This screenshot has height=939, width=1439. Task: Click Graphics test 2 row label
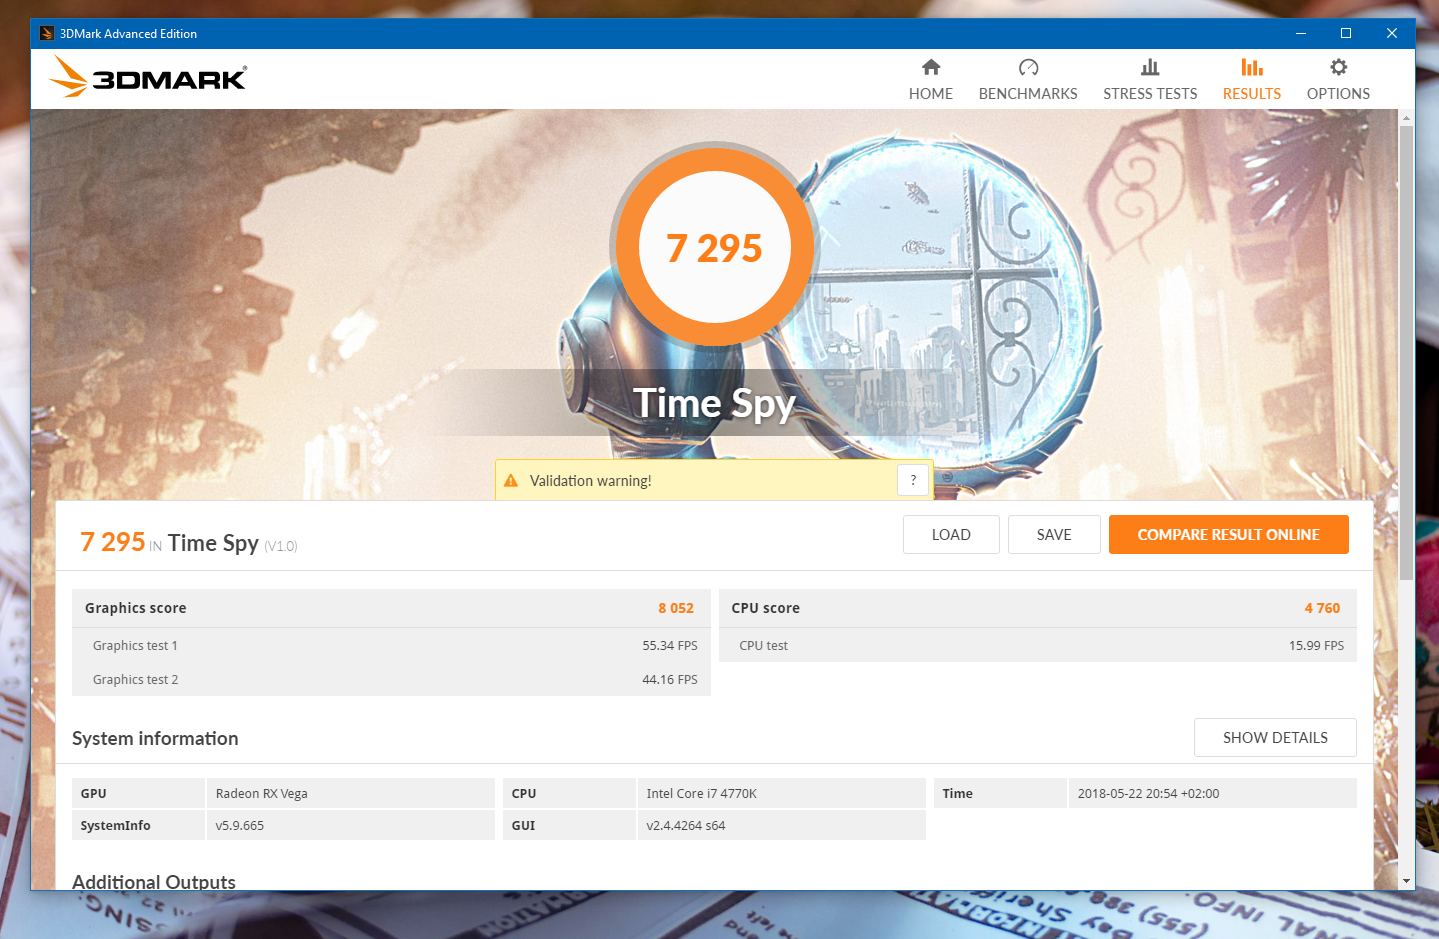[135, 680]
